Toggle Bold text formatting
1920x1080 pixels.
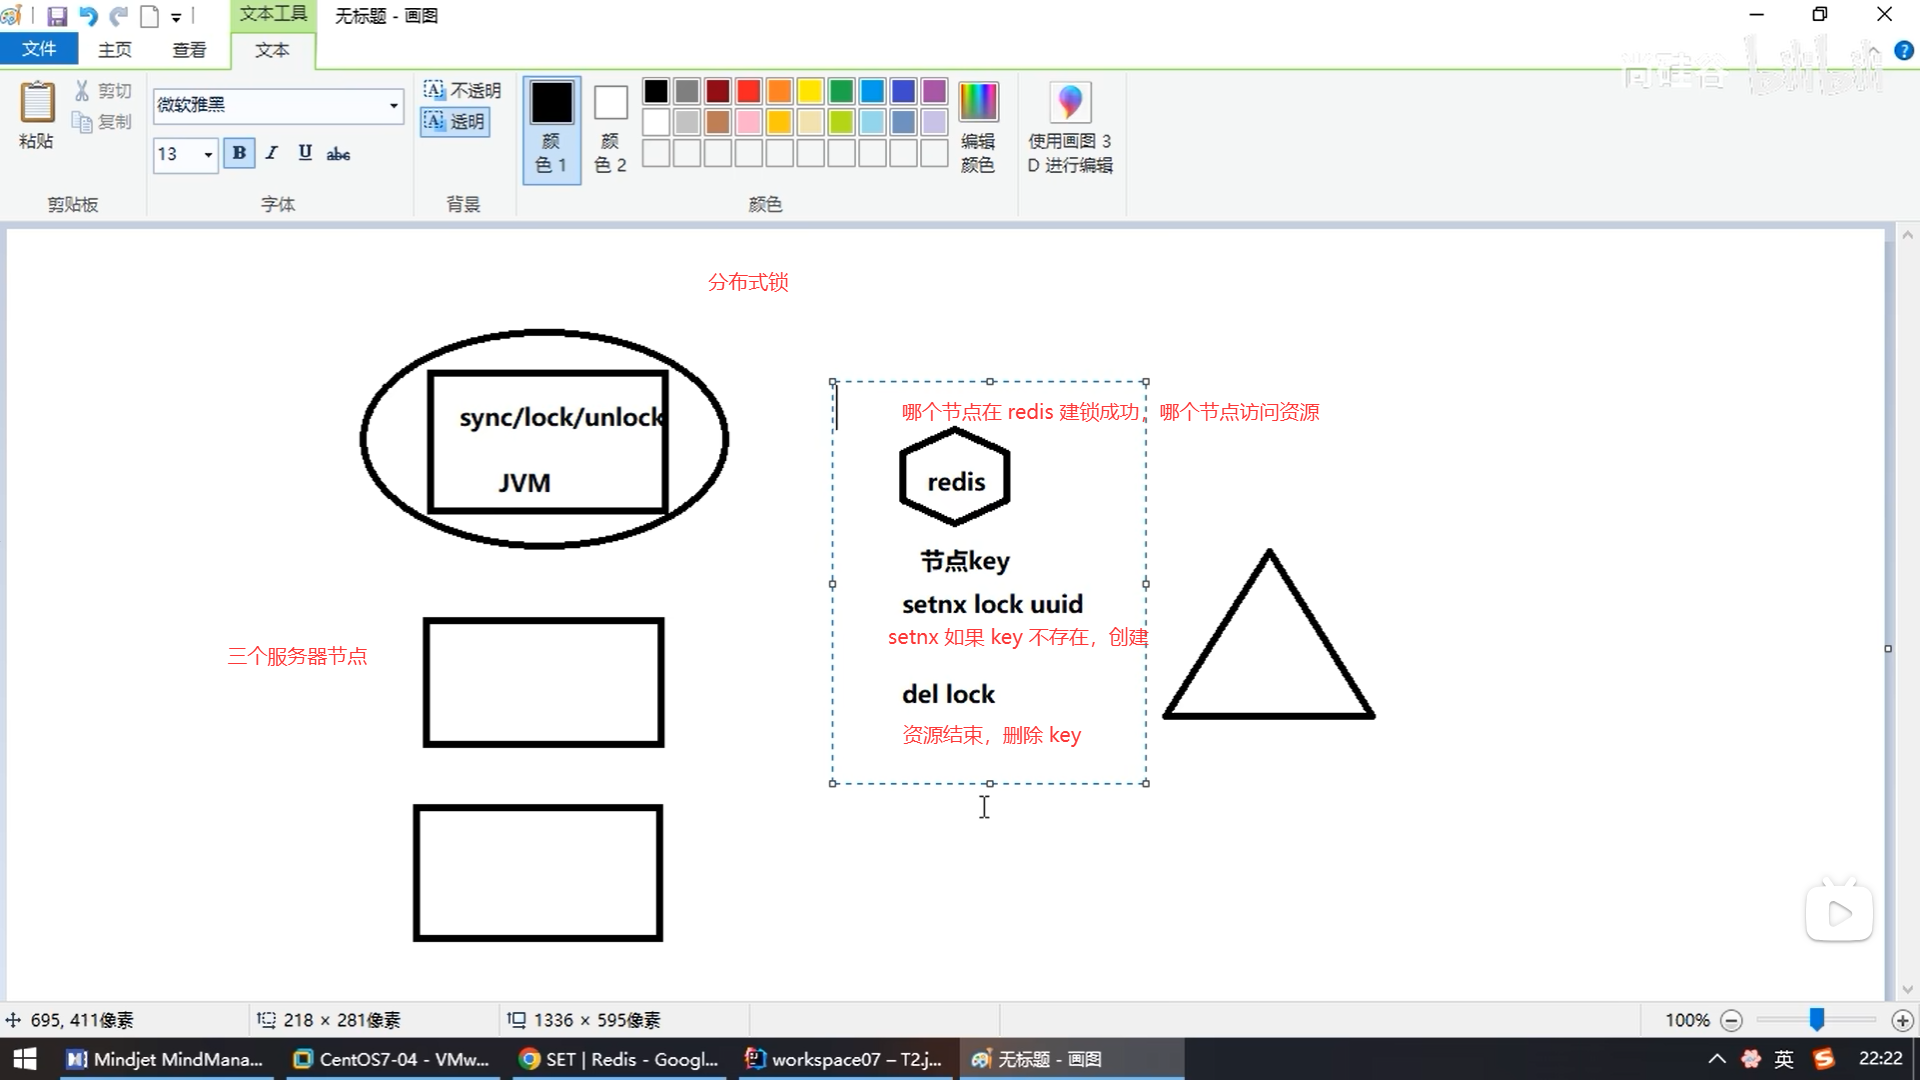pos(239,153)
